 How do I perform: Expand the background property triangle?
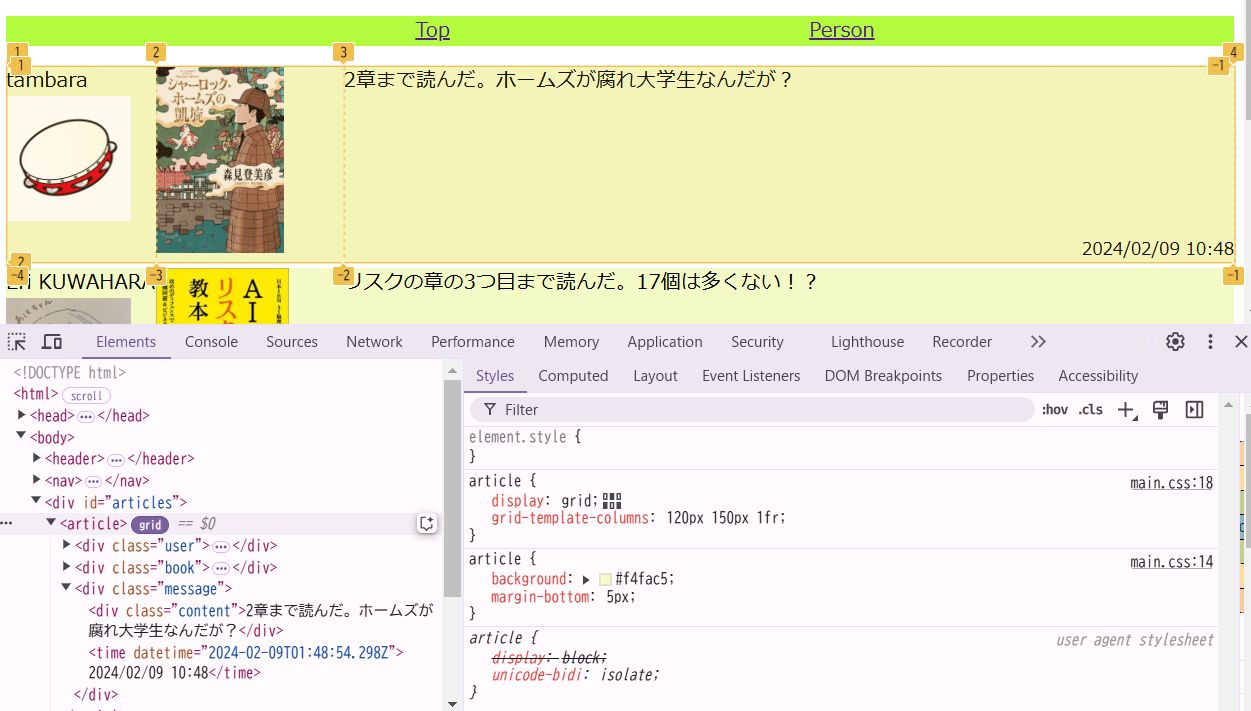coord(587,580)
